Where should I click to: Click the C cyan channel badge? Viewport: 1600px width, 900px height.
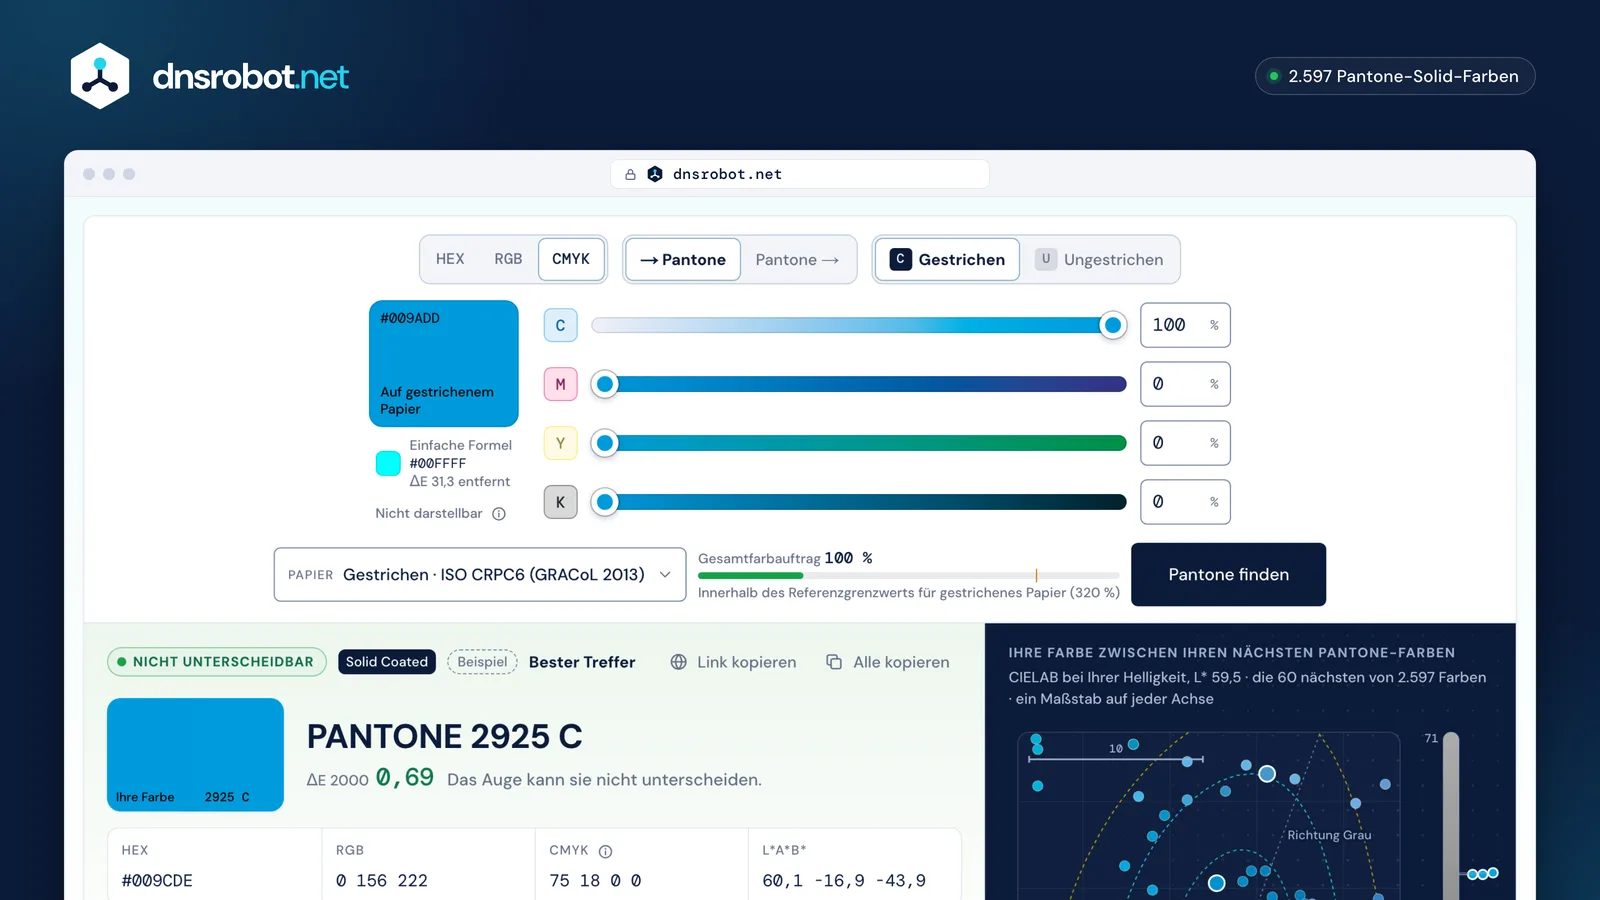pos(560,325)
